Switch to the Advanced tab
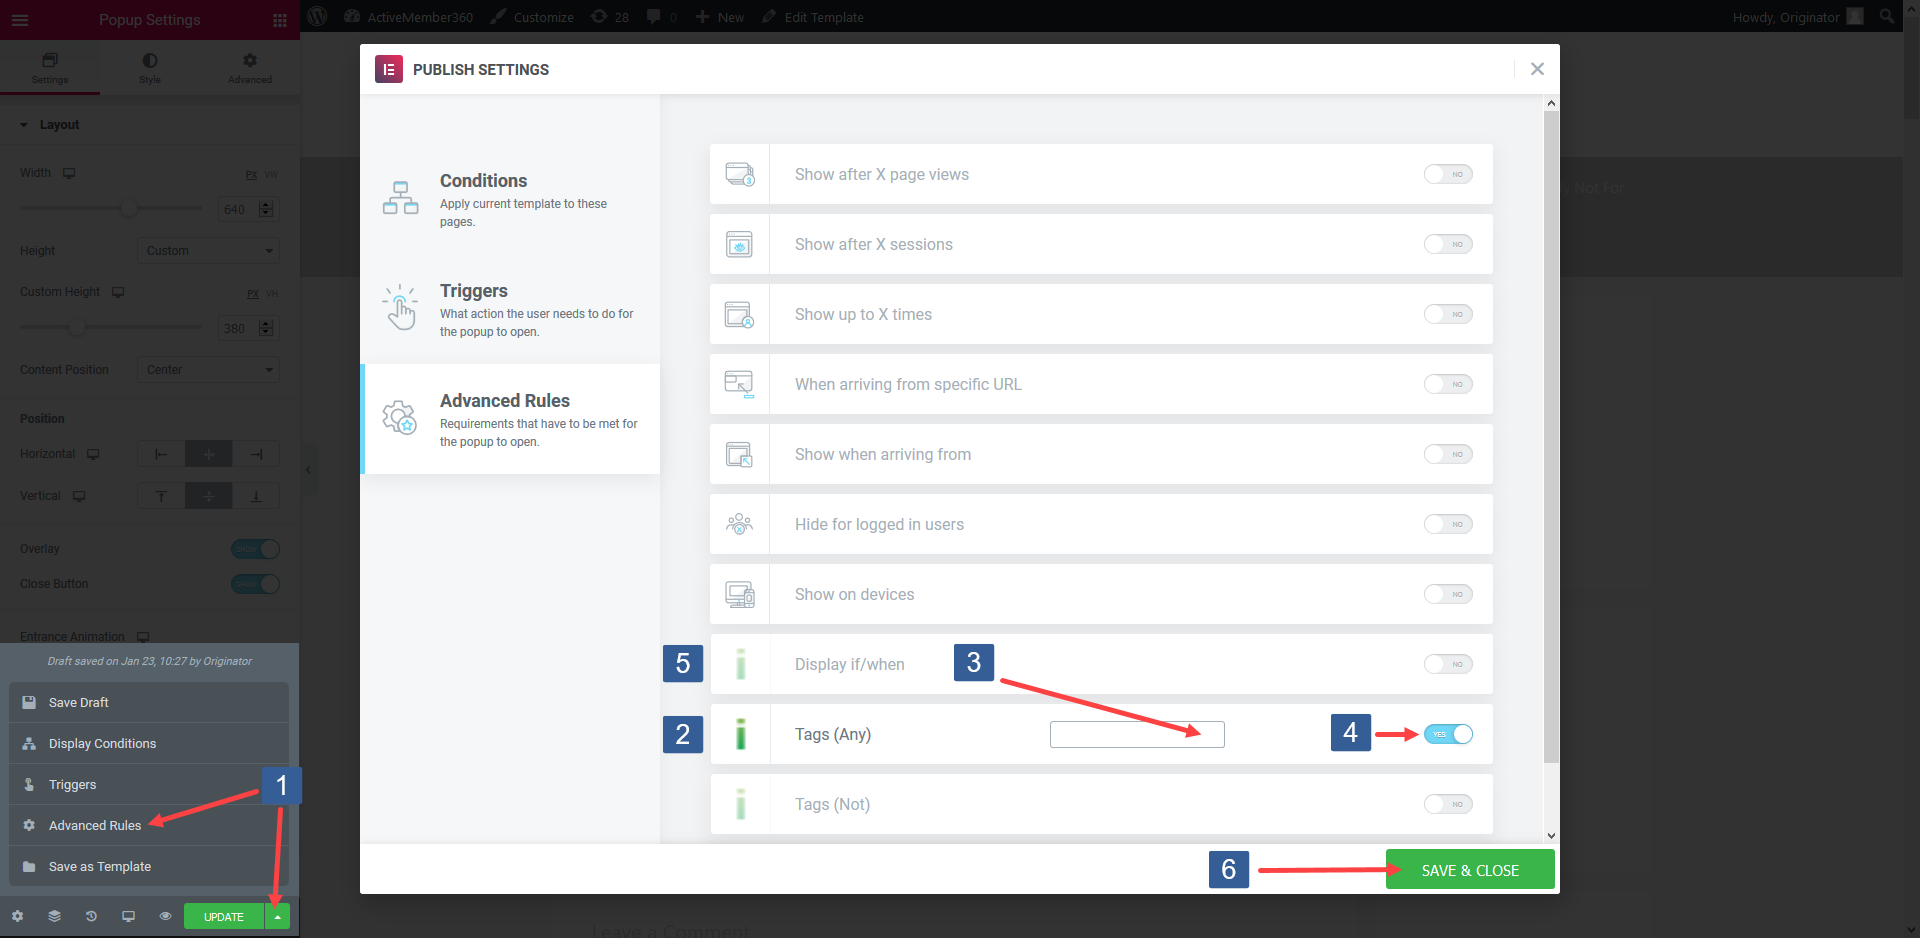Viewport: 1920px width, 938px height. 248,67
